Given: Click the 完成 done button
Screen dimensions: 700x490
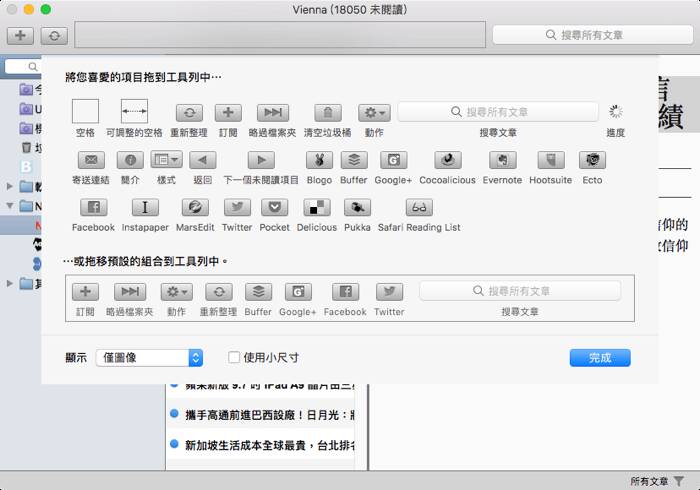Looking at the screenshot, I should [600, 358].
